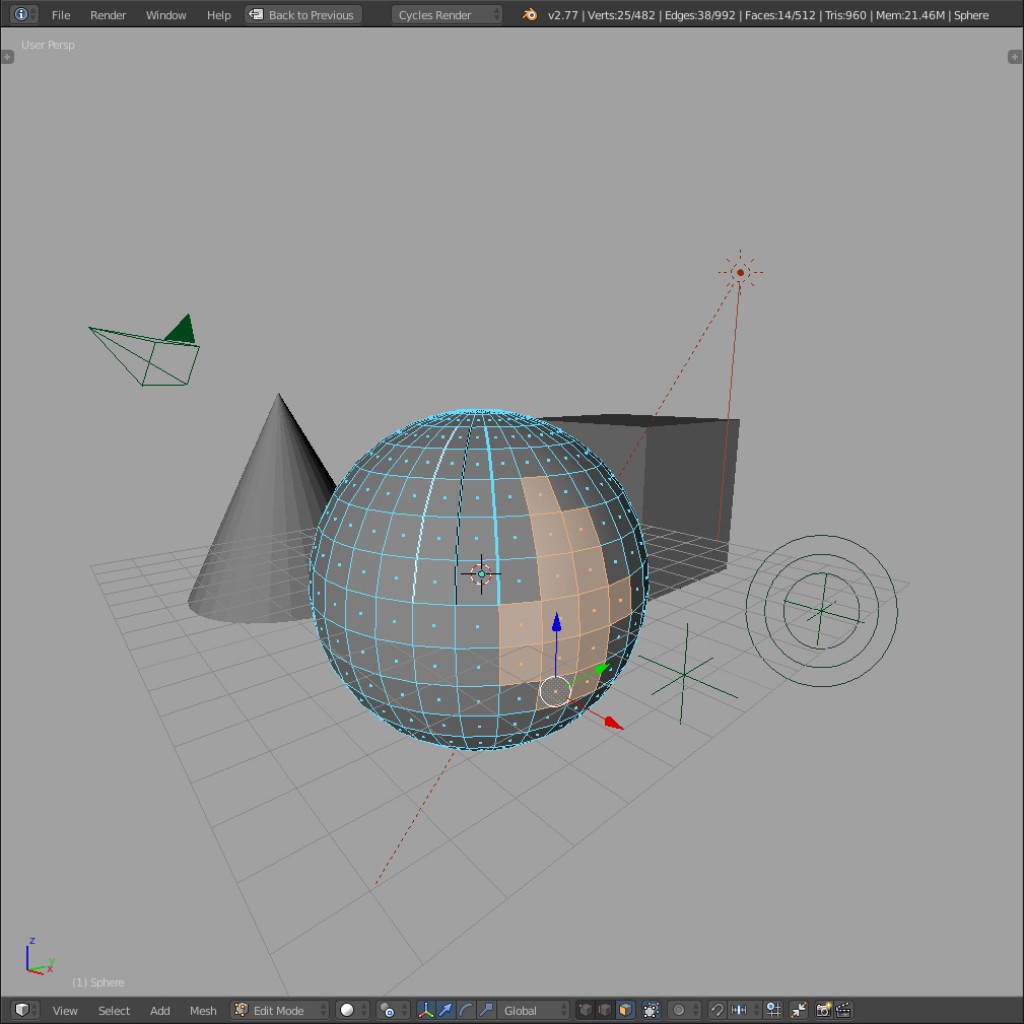
Task: Select the translation manipulator arrow icon
Action: 446,1010
